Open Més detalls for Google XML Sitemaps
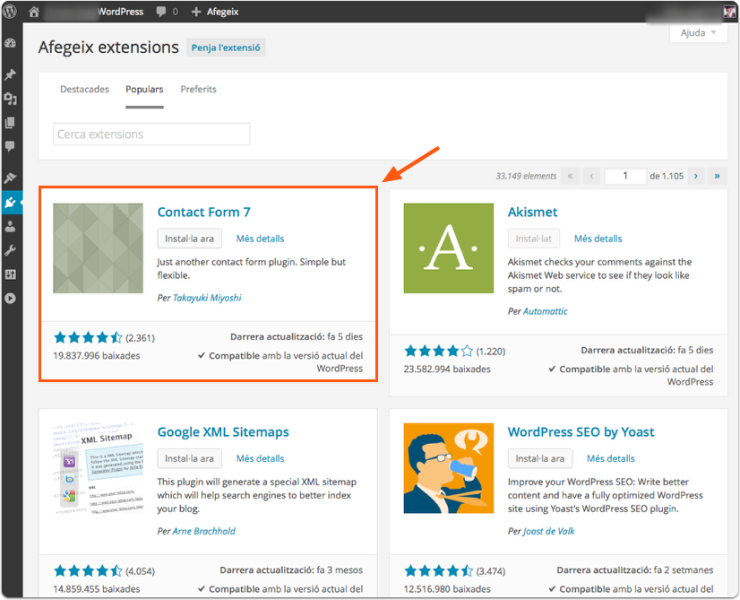740x600 pixels. (260, 458)
